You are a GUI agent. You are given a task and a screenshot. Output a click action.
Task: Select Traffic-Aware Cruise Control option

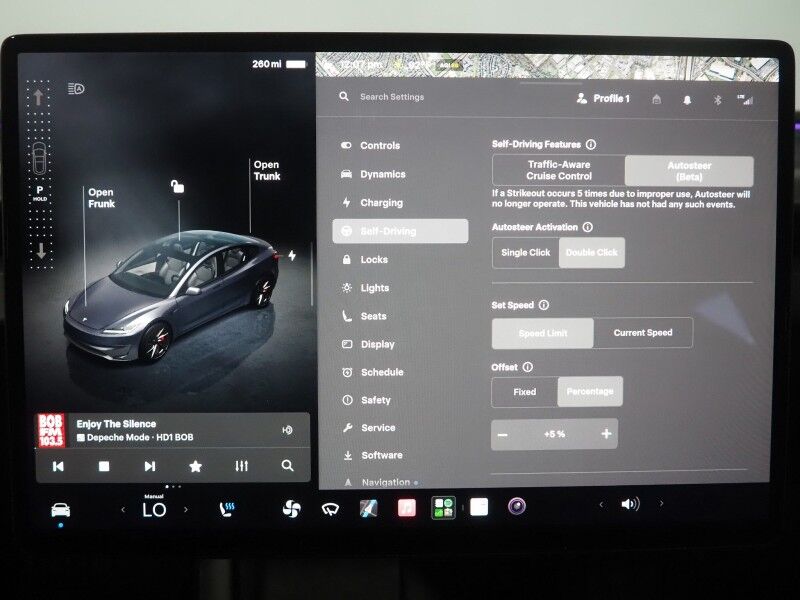[559, 170]
